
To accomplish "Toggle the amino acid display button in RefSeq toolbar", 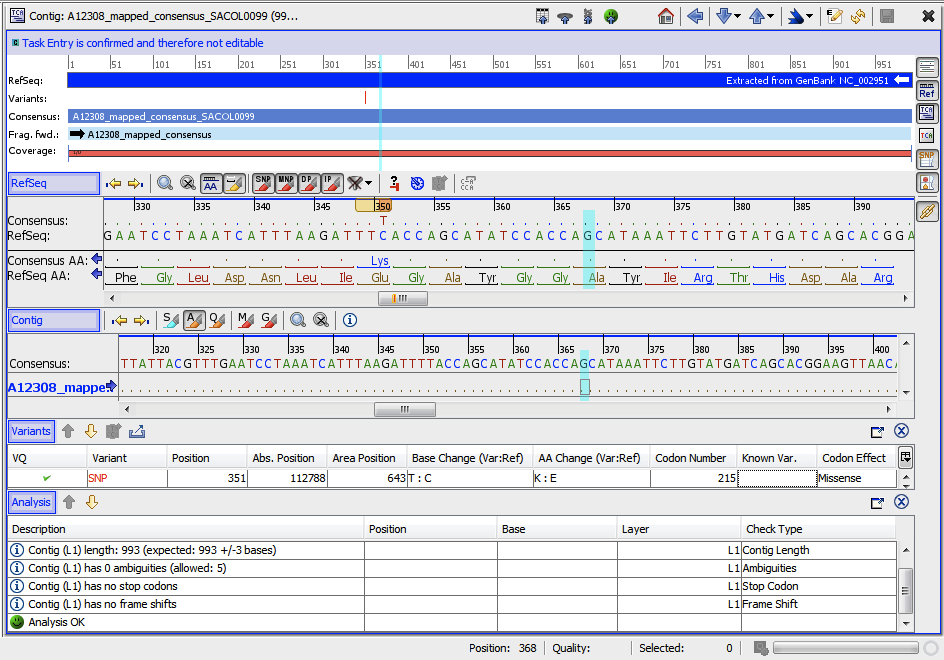I will click(x=211, y=183).
